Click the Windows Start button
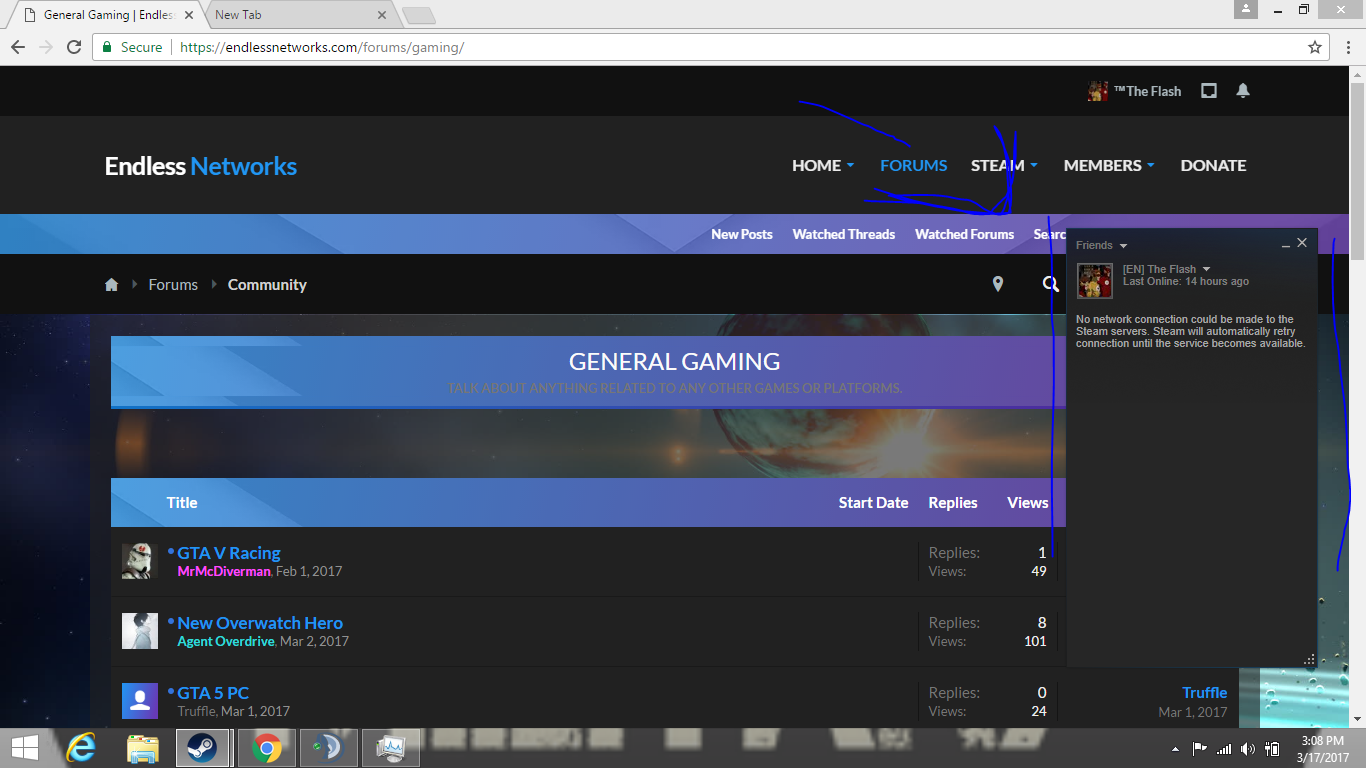The width and height of the screenshot is (1366, 768). [x=25, y=747]
